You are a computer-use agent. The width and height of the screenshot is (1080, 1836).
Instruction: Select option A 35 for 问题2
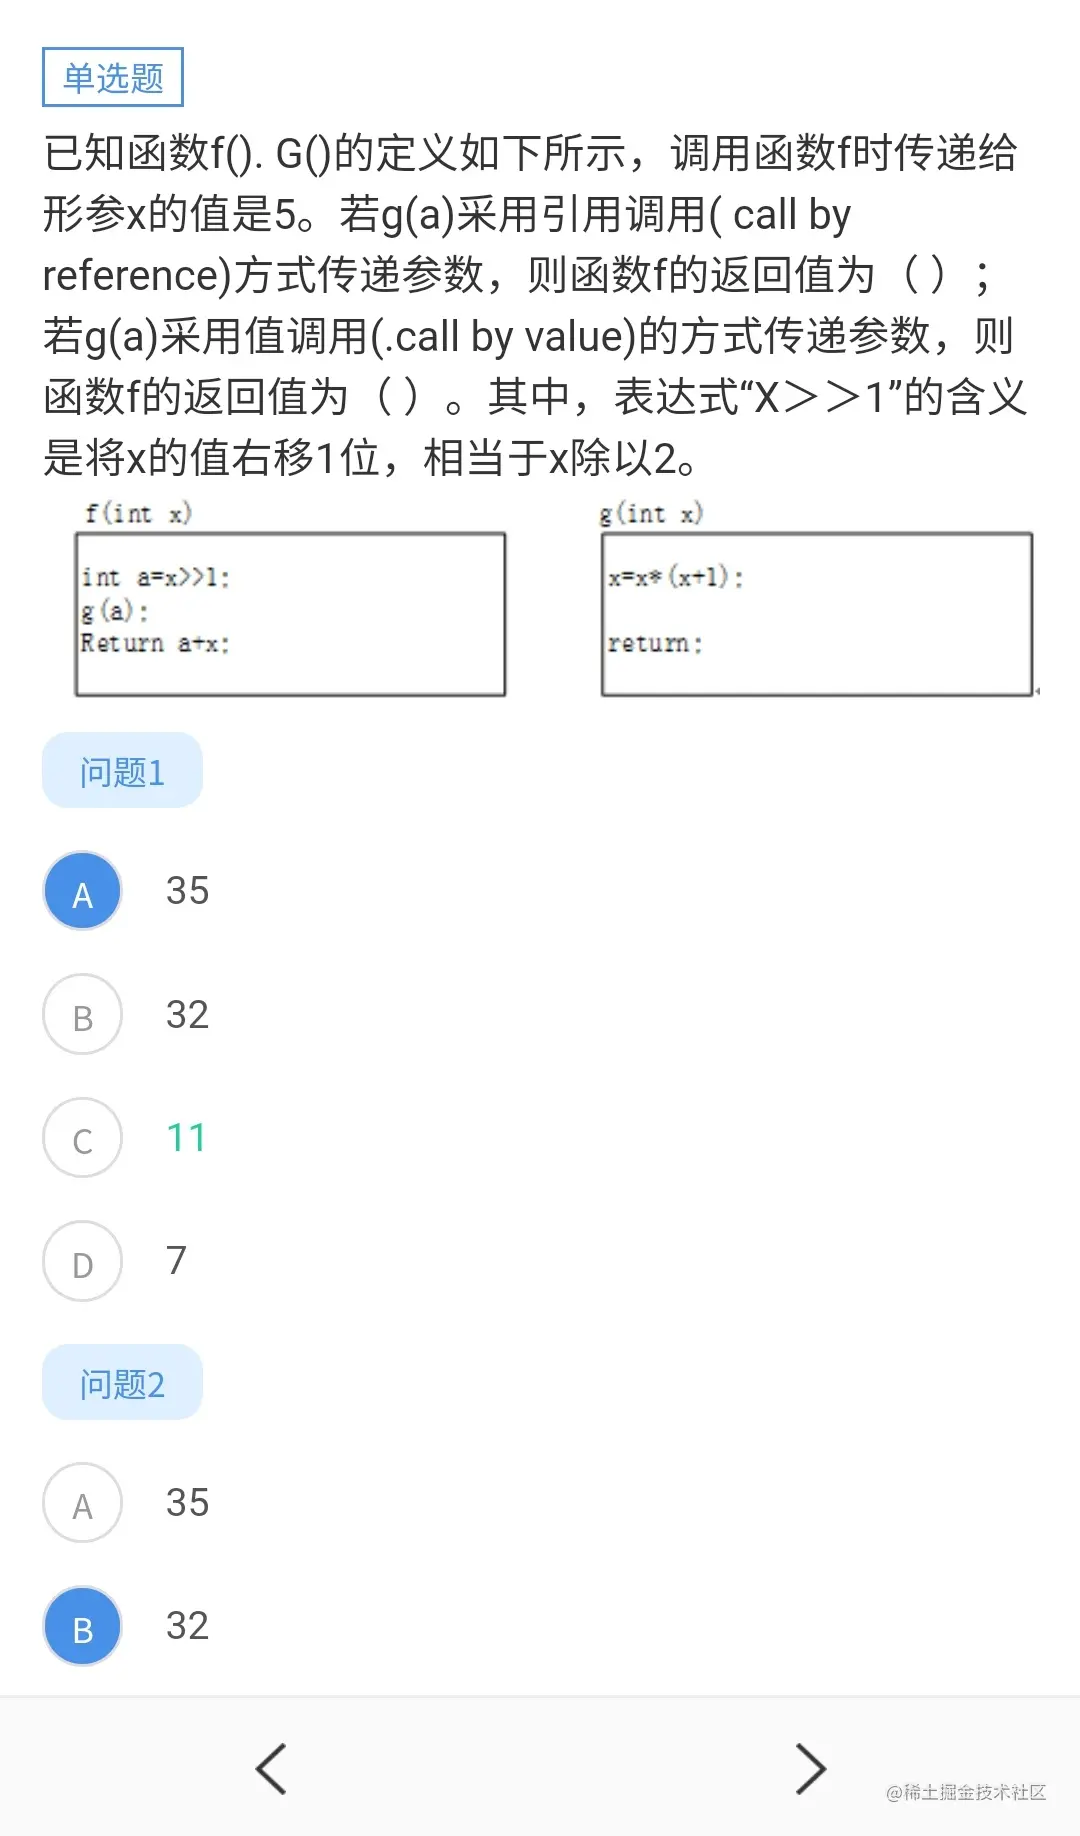[x=82, y=1503]
